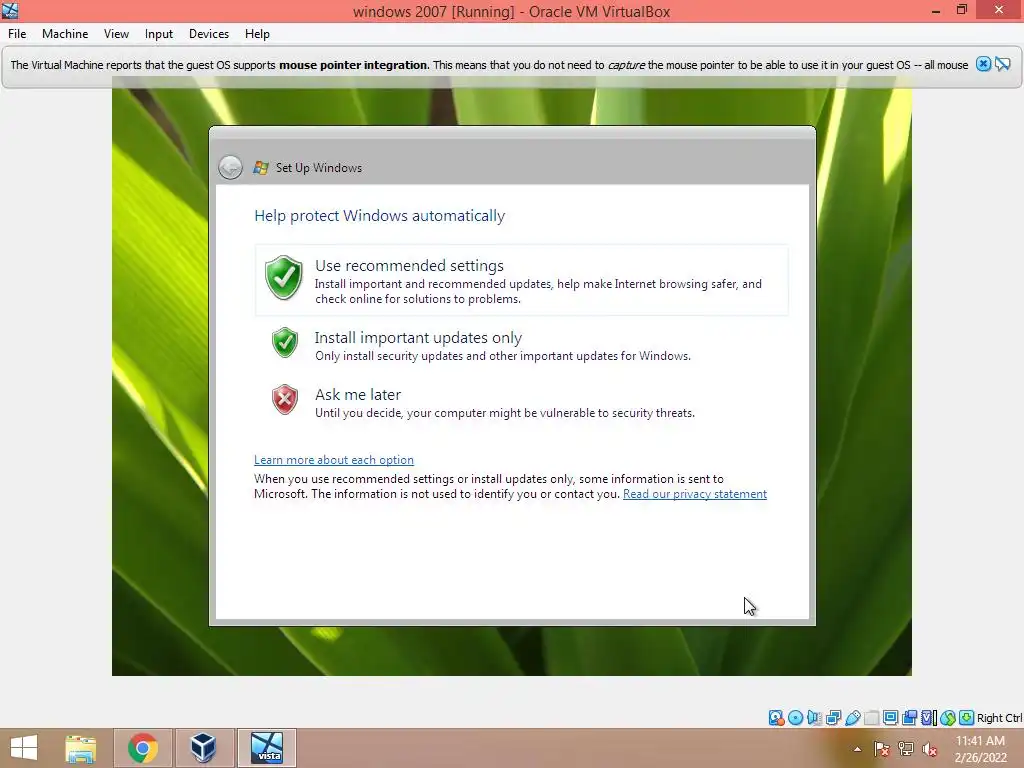Select Ask me later option
The image size is (1024, 768).
521,402
